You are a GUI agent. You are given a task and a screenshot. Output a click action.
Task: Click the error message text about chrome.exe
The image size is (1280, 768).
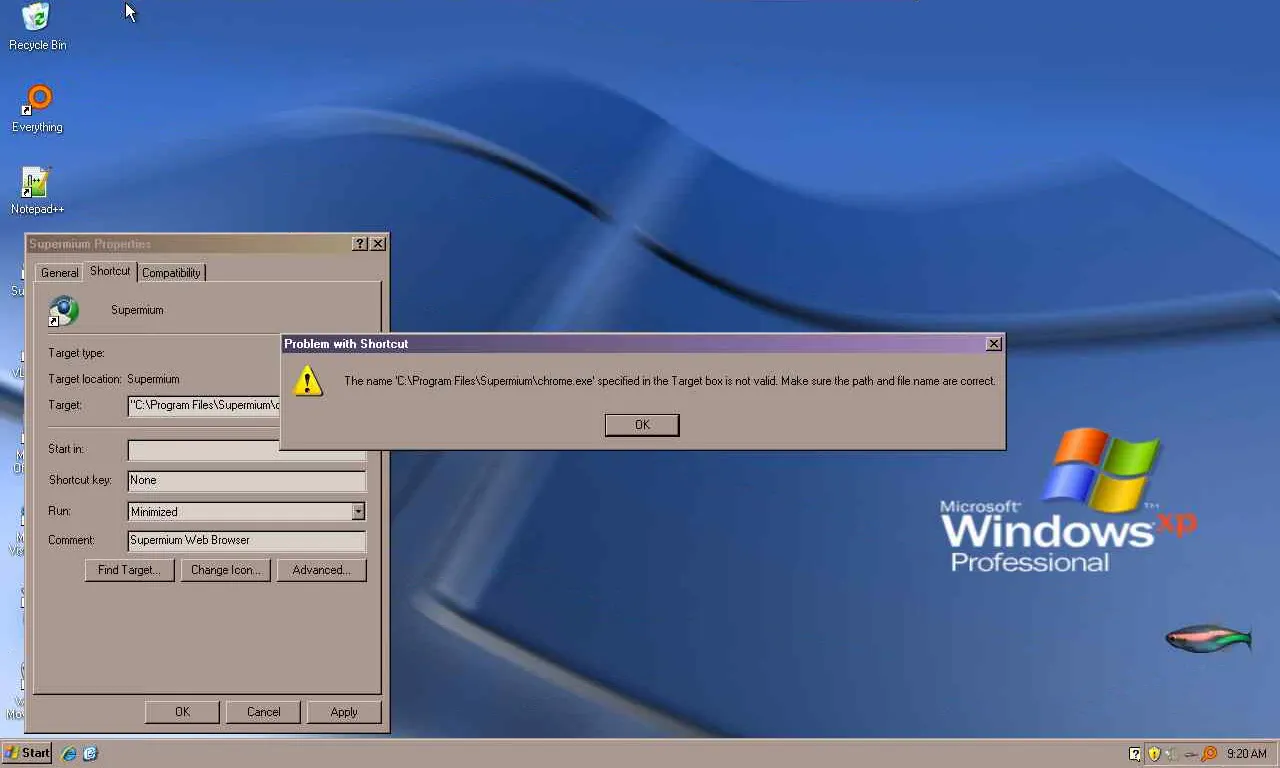click(x=670, y=381)
